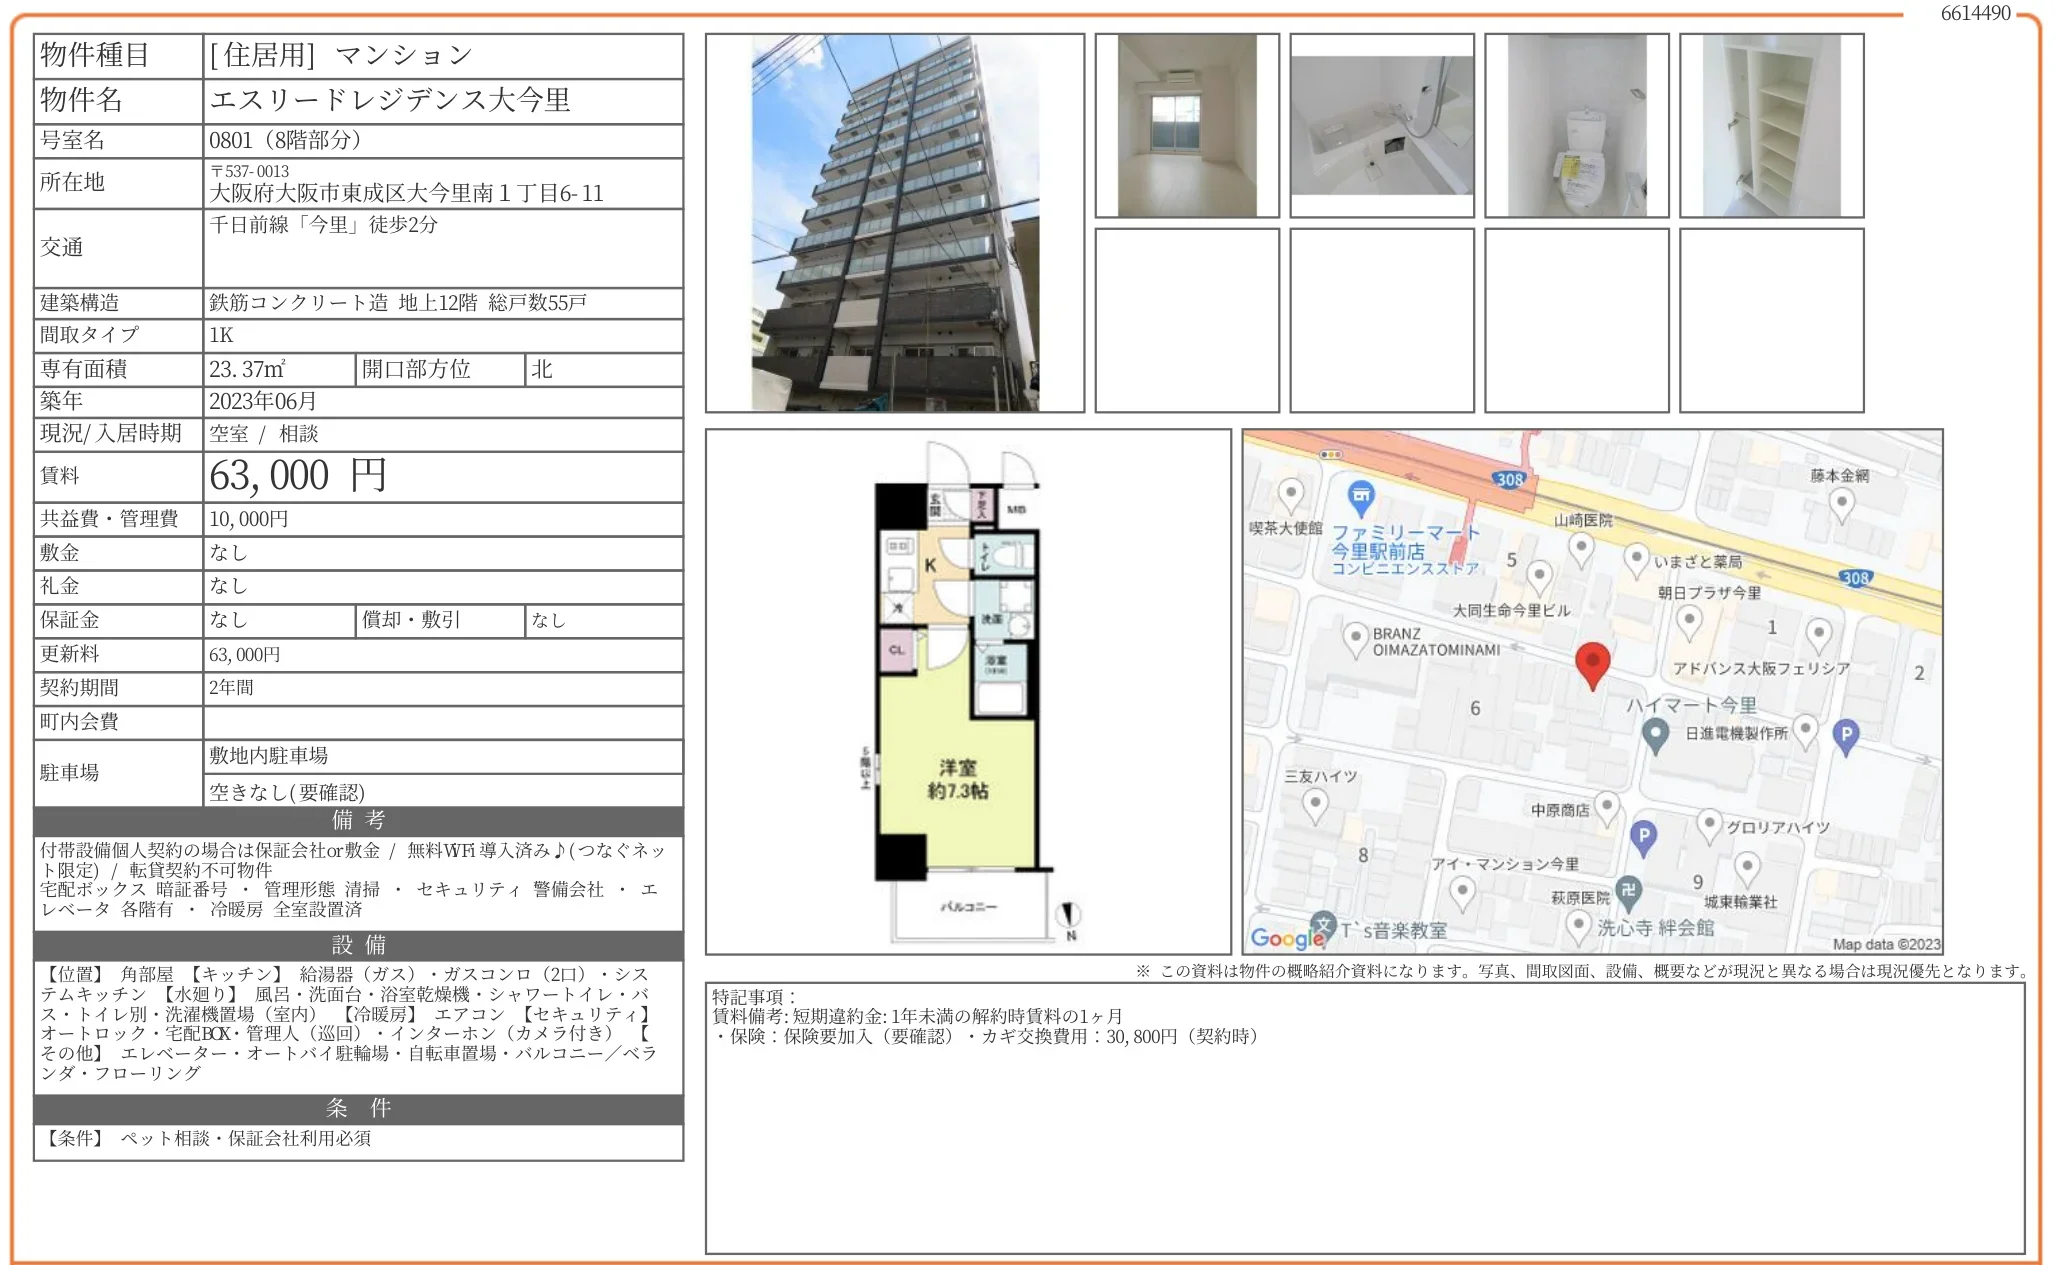Click the building exterior photo
Image resolution: width=2056 pixels, height=1265 pixels.
[894, 223]
